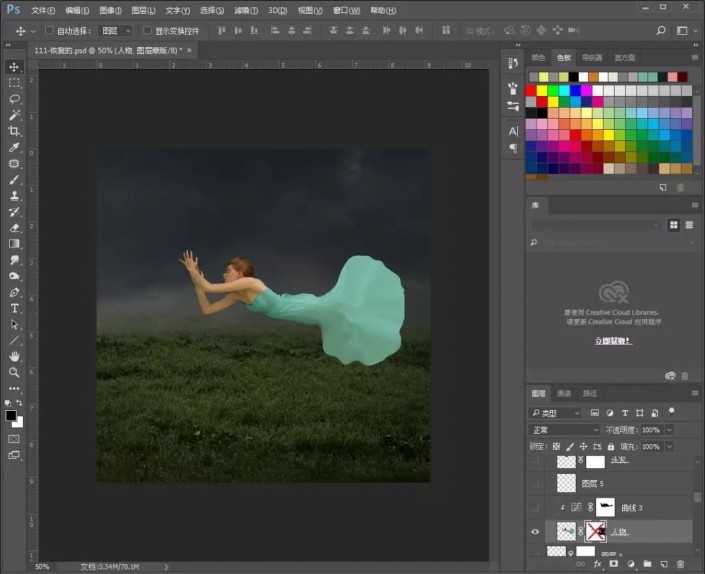Pick the Eyedropper tool
Viewport: 705px width, 574px height.
pos(14,147)
